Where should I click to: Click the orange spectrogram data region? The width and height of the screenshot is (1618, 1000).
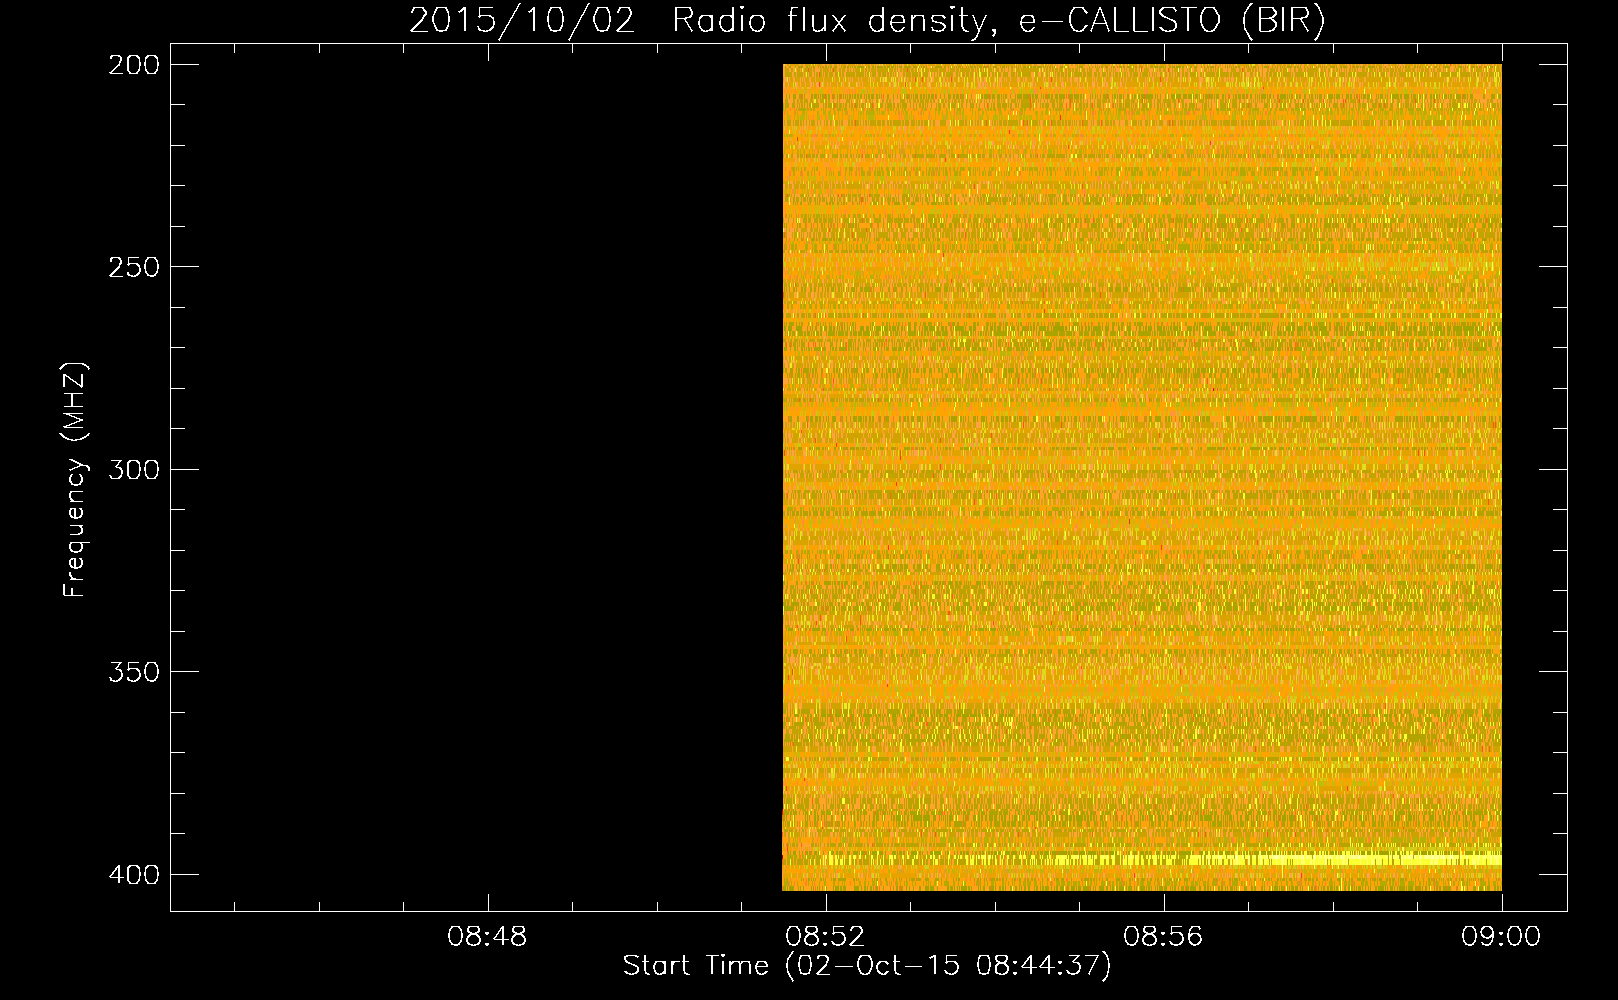pyautogui.click(x=1142, y=477)
